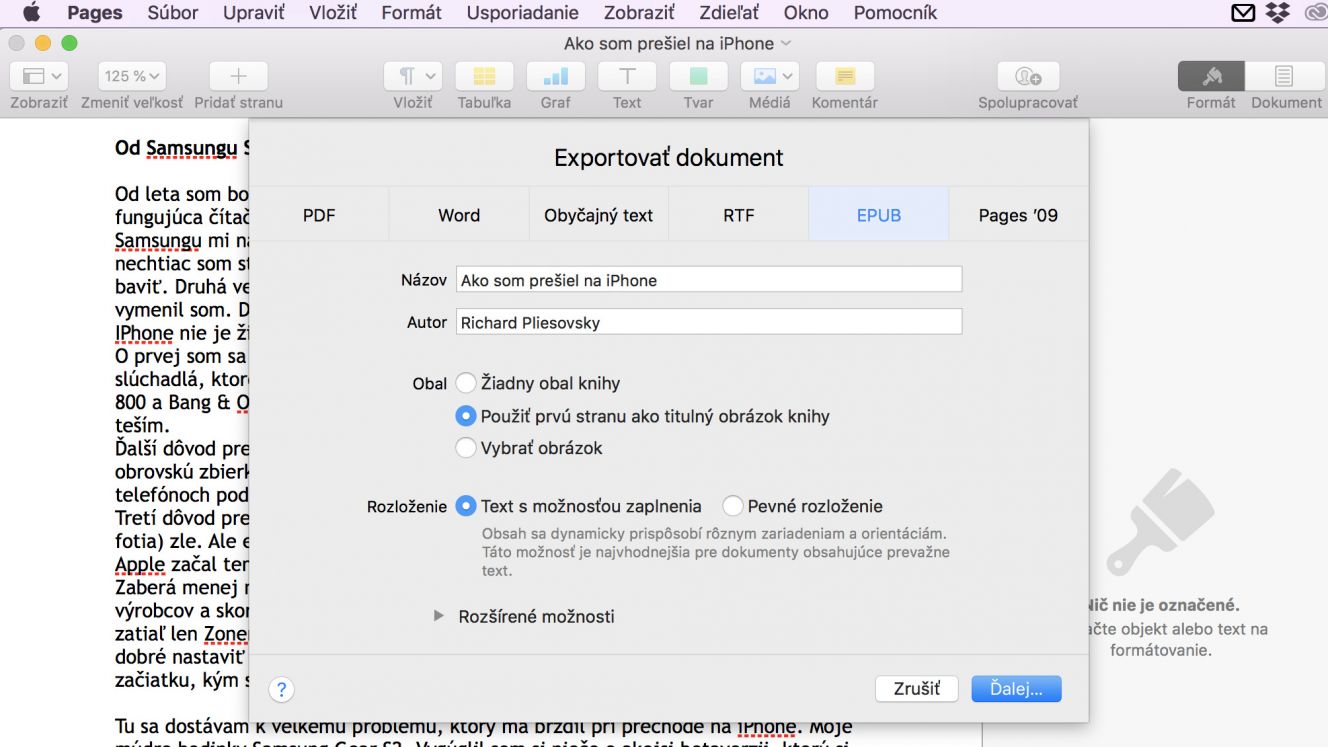Continue export with Ďalej… button
The height and width of the screenshot is (747, 1328).
(x=1016, y=689)
